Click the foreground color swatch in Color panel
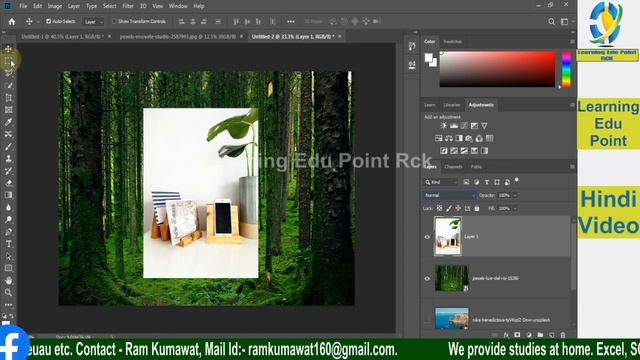Screen dimensions: 640x360 pyautogui.click(x=428, y=58)
